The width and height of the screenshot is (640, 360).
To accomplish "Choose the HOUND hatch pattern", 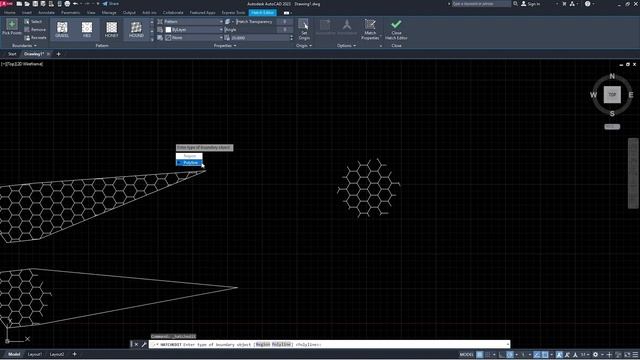I will click(136, 29).
